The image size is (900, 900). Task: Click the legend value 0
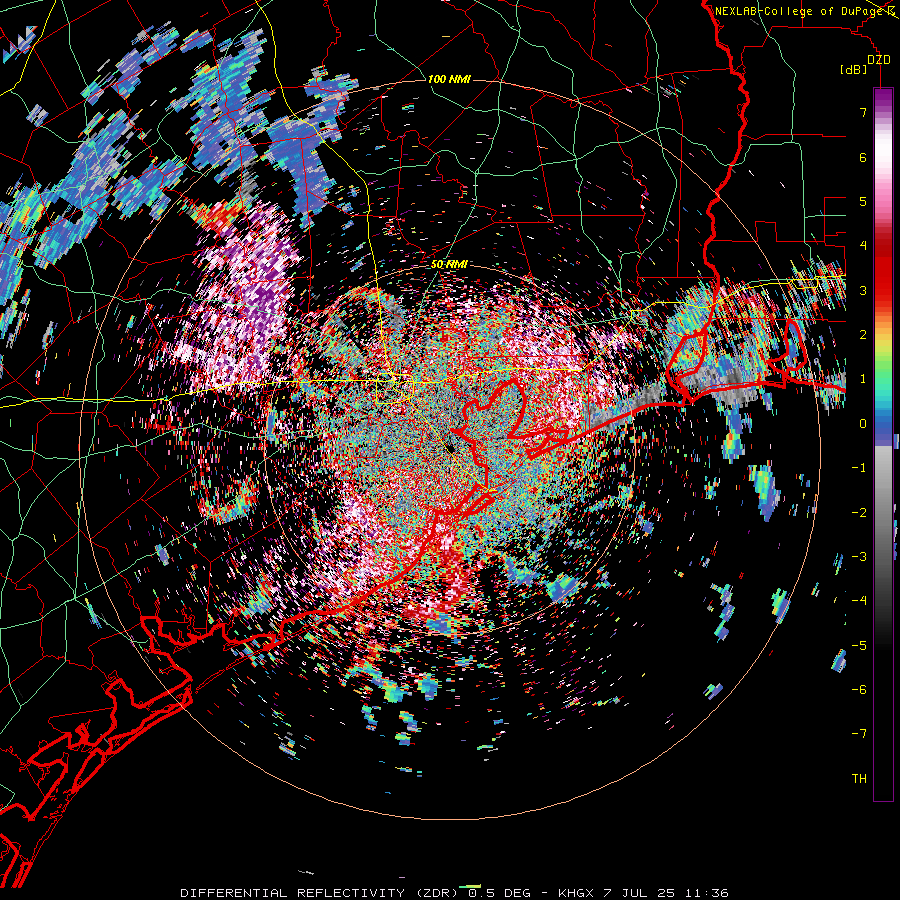coord(863,424)
